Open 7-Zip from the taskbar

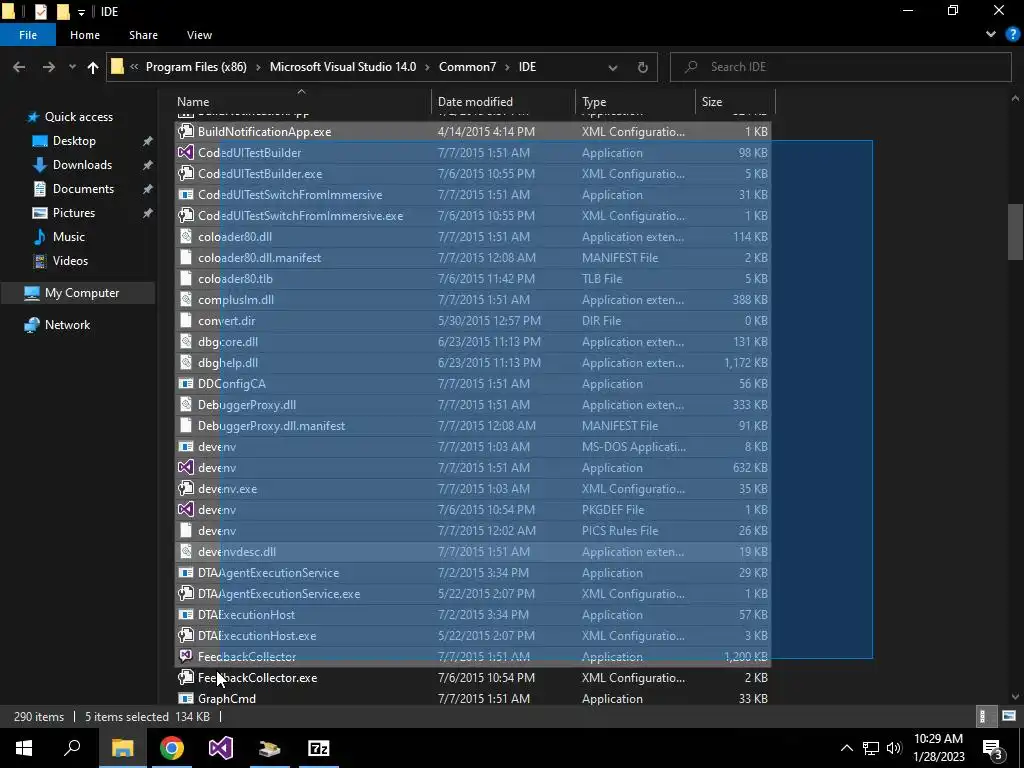(x=319, y=748)
